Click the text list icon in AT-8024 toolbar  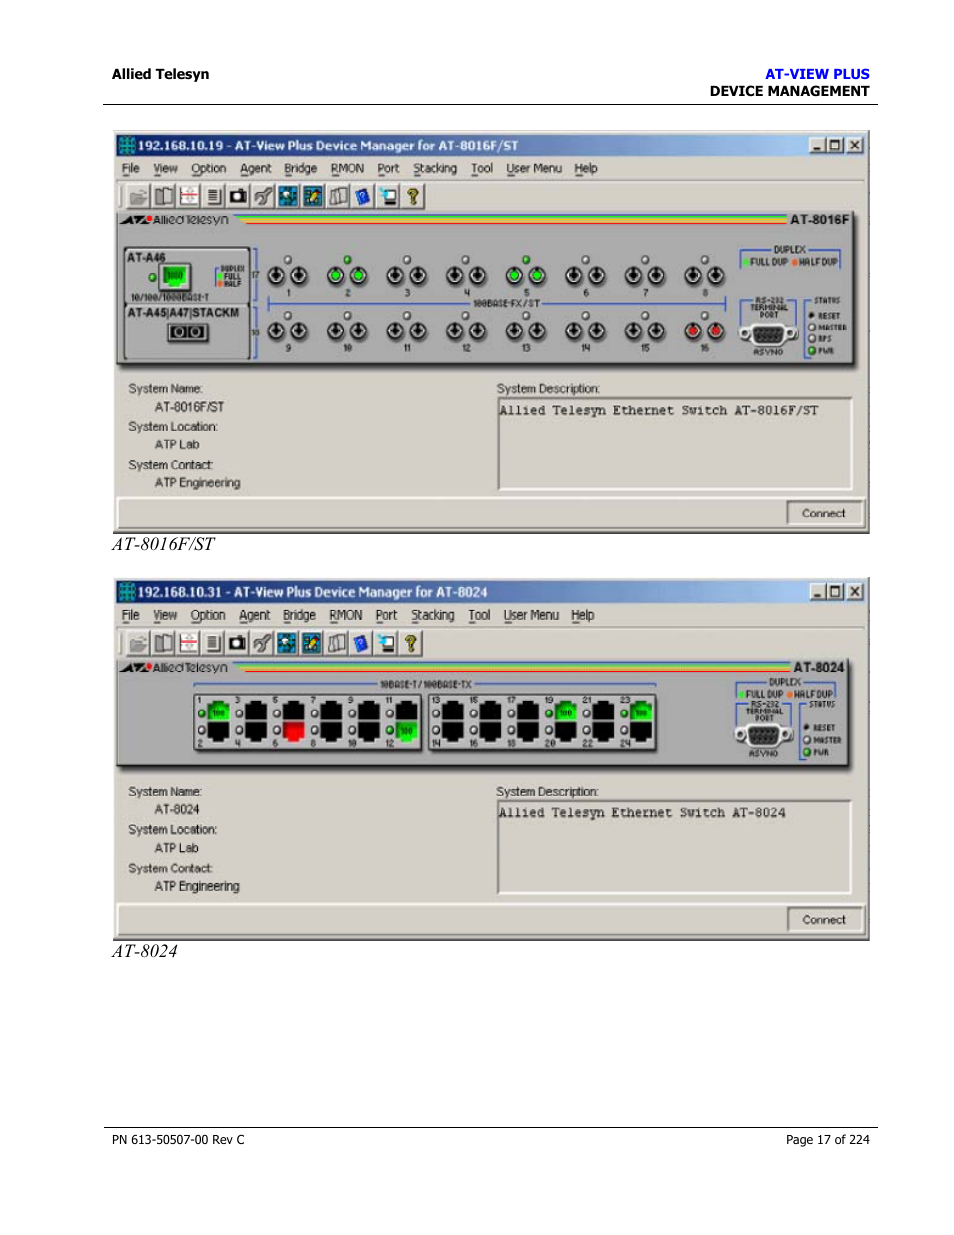[x=213, y=643]
